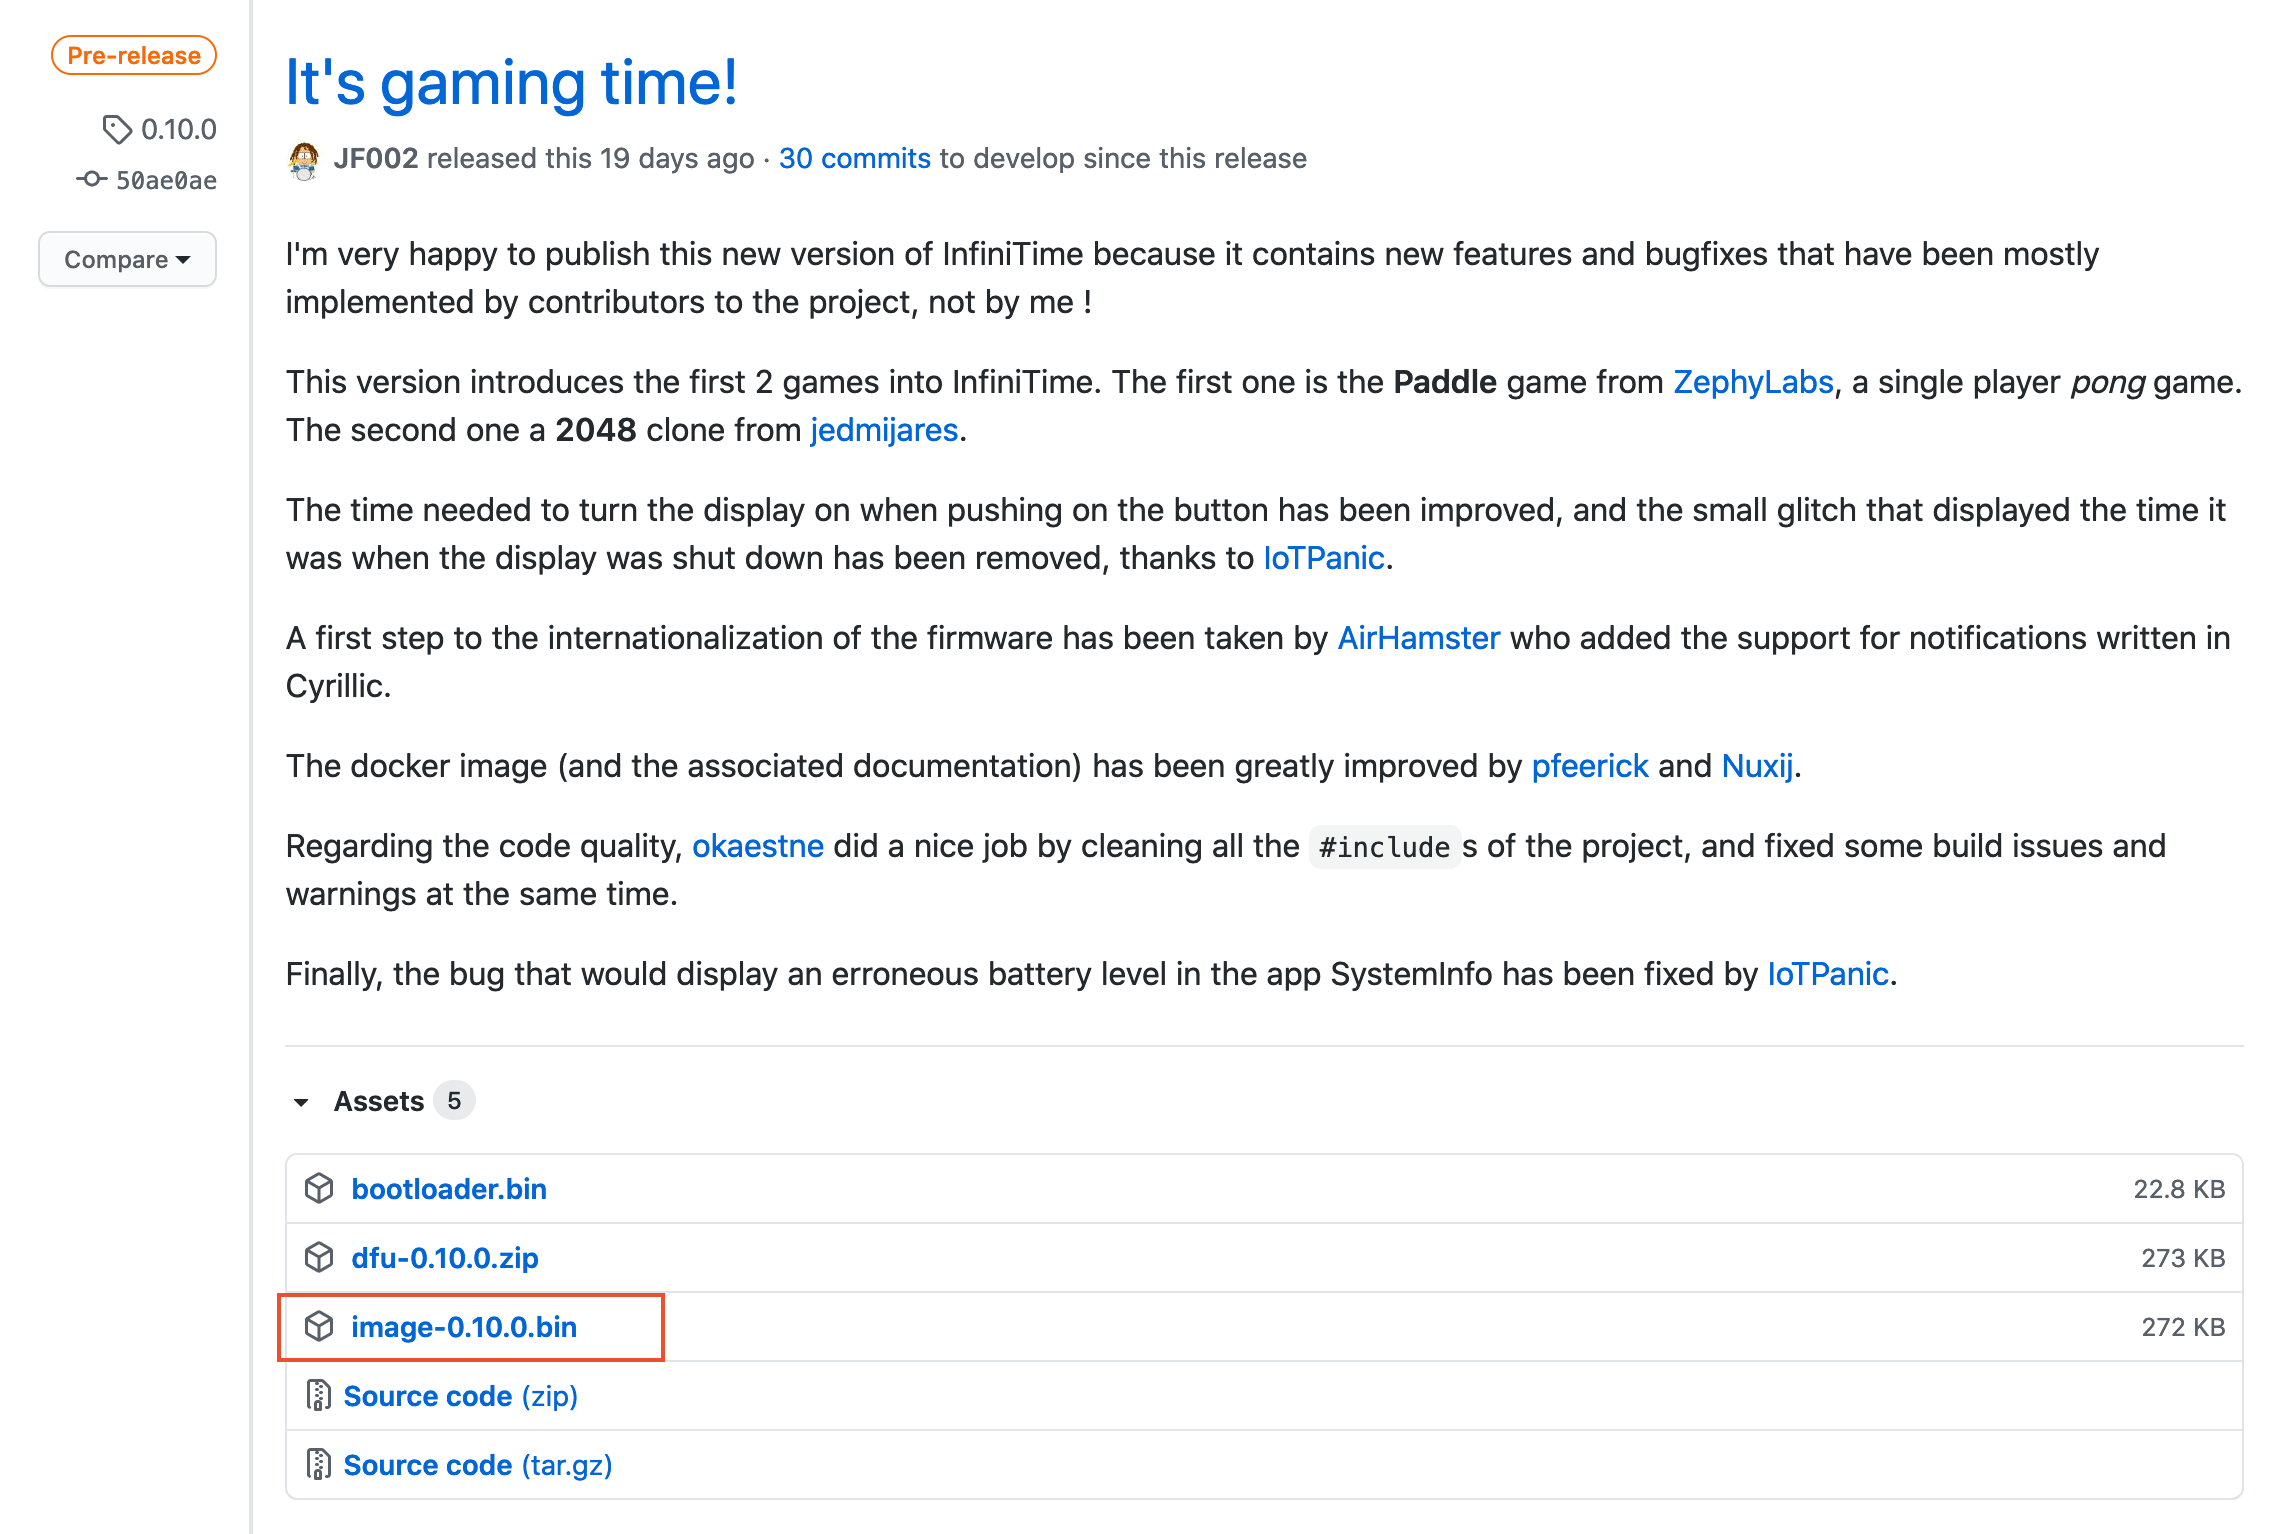Click the zip file icon for Source code (zip)
Viewport: 2282px width, 1534px height.
click(319, 1395)
